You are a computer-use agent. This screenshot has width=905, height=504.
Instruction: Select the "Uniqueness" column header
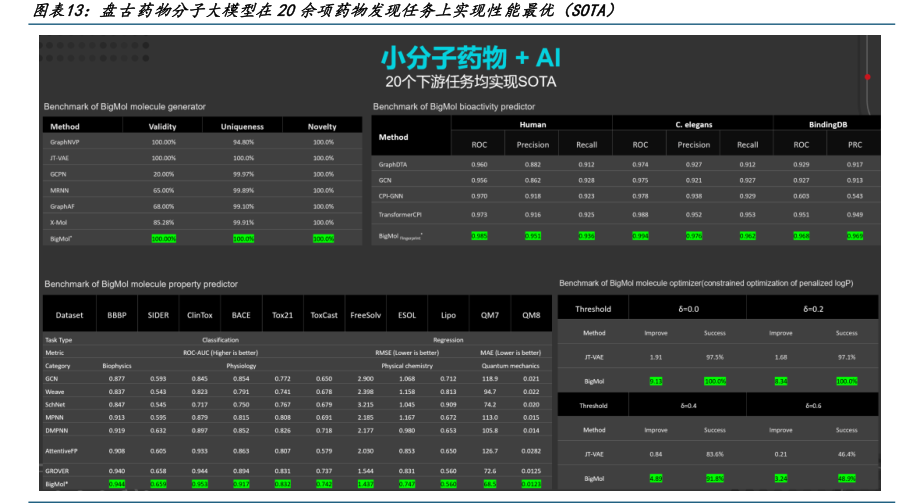tap(242, 126)
